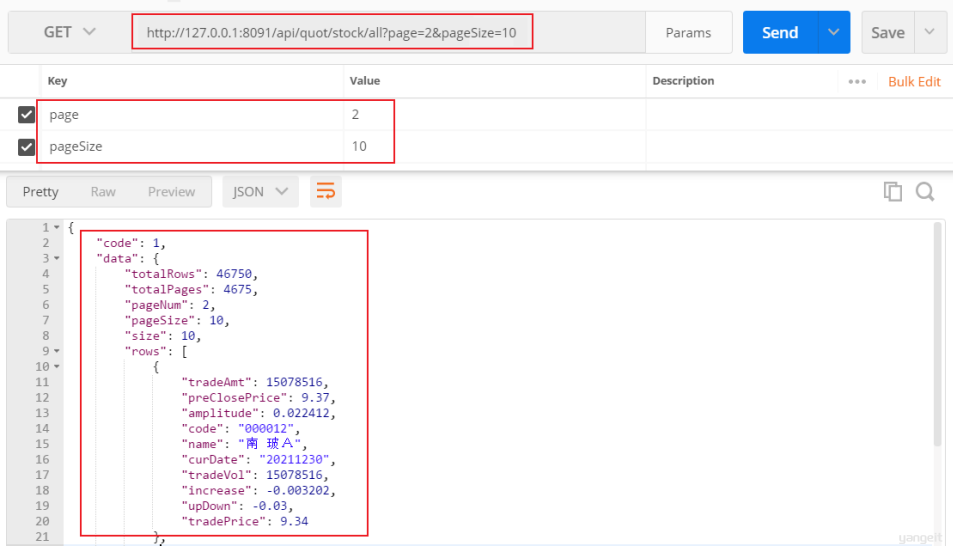Open the JSON format dropdown
This screenshot has height=554, width=953.
pyautogui.click(x=260, y=192)
